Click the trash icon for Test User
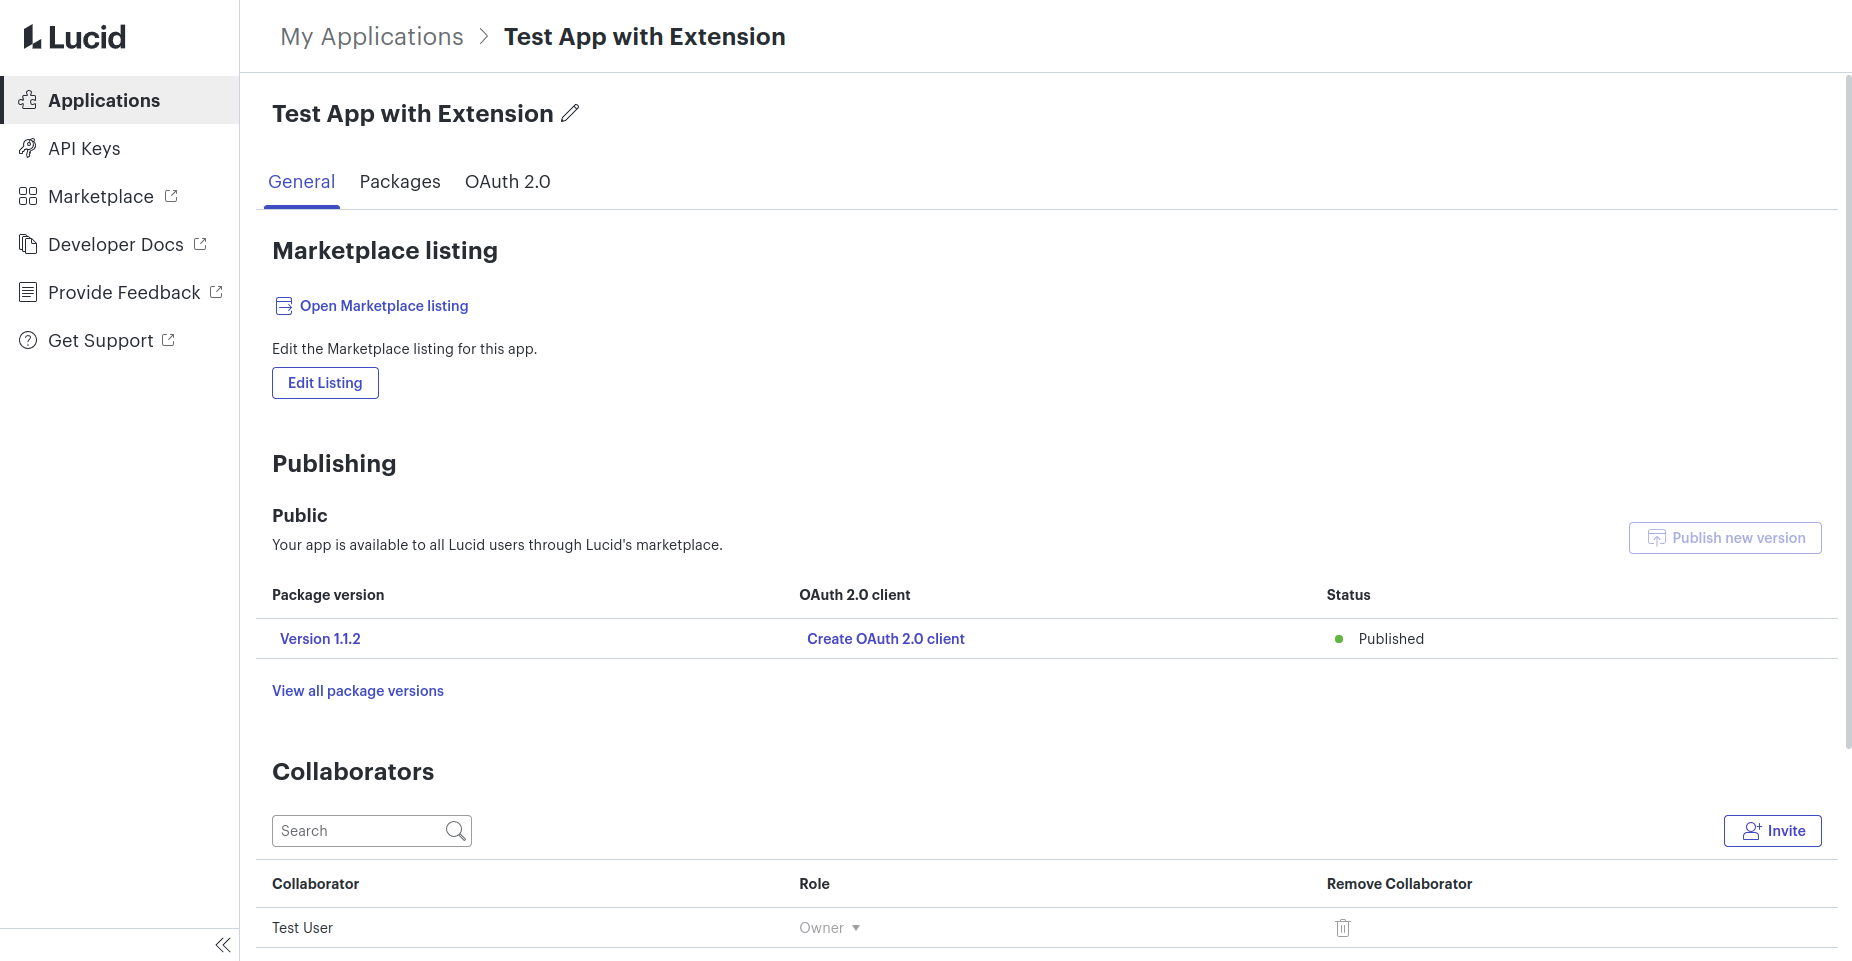This screenshot has height=961, width=1852. (1343, 928)
